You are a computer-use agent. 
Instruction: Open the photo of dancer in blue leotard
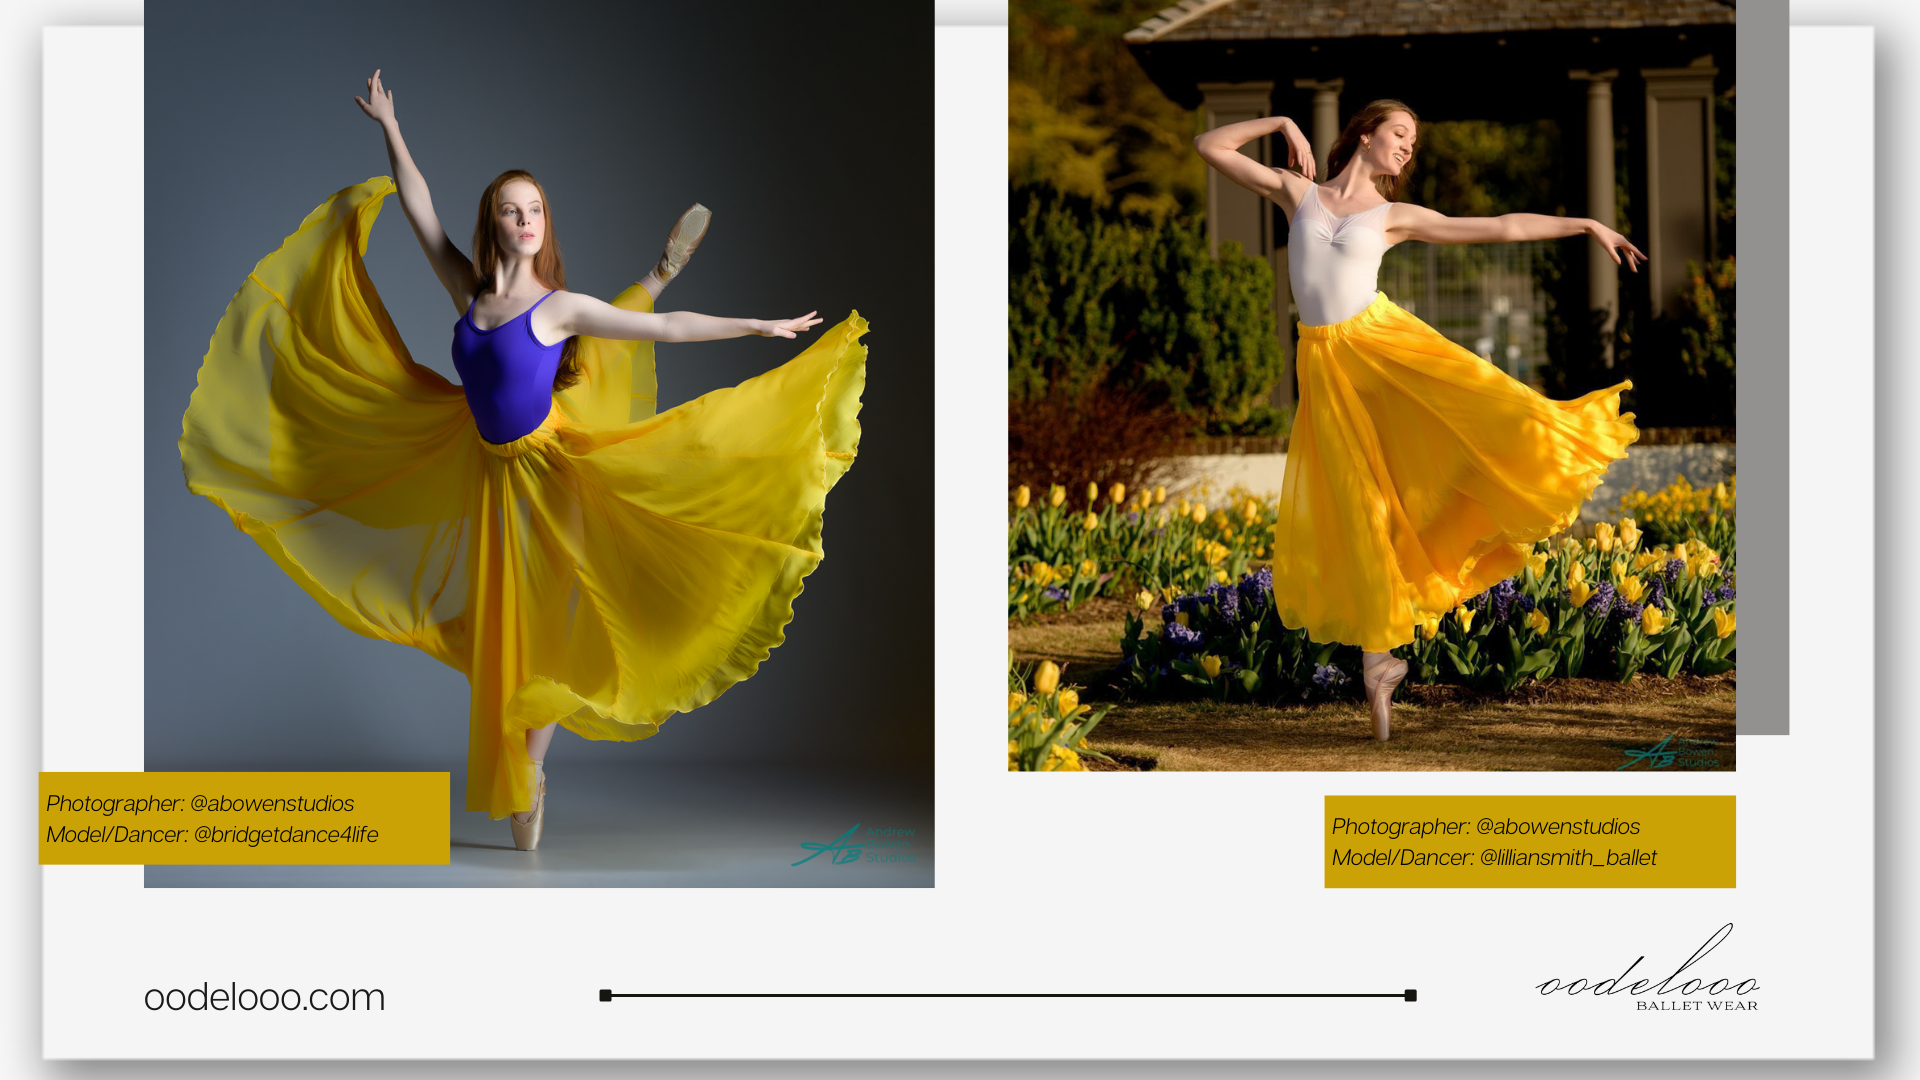click(x=539, y=443)
